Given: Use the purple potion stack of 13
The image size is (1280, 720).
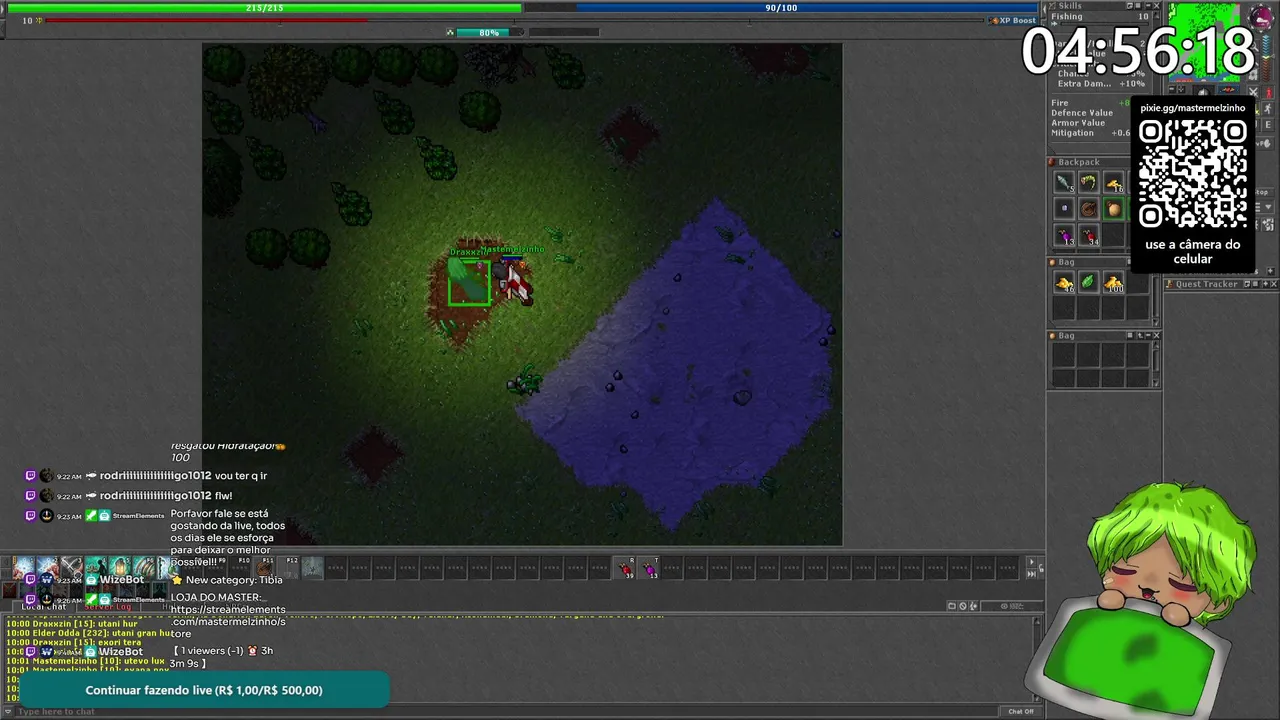Looking at the screenshot, I should (x=1064, y=235).
